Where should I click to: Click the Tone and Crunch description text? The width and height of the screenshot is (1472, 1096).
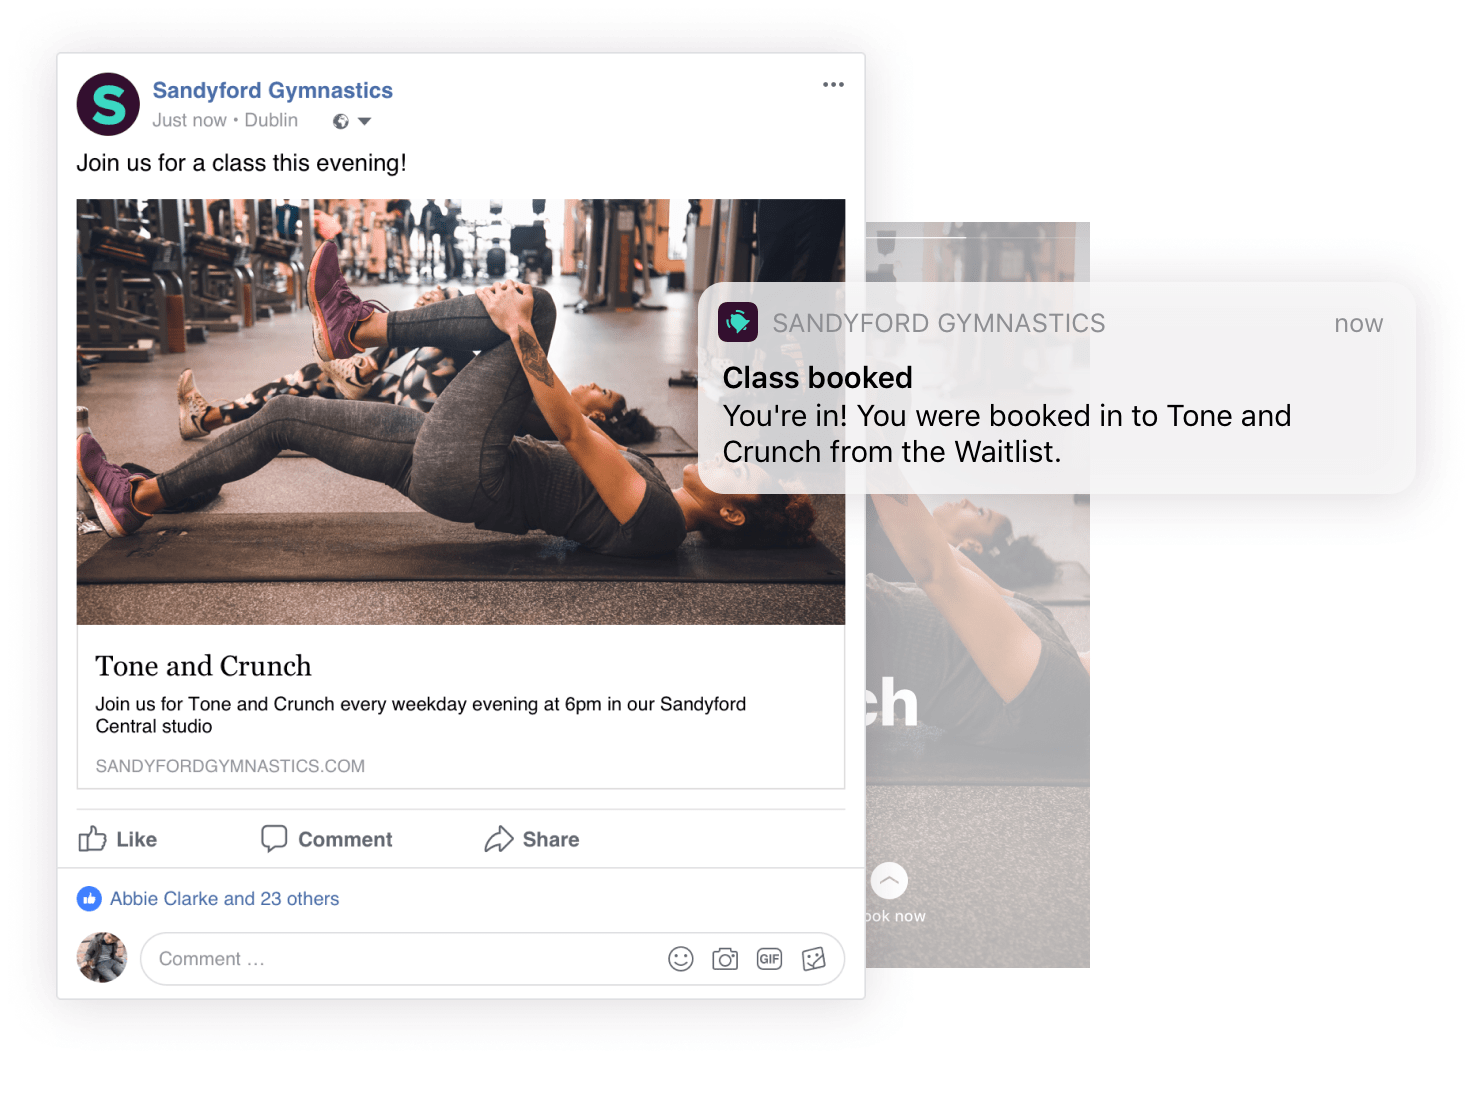(x=421, y=715)
